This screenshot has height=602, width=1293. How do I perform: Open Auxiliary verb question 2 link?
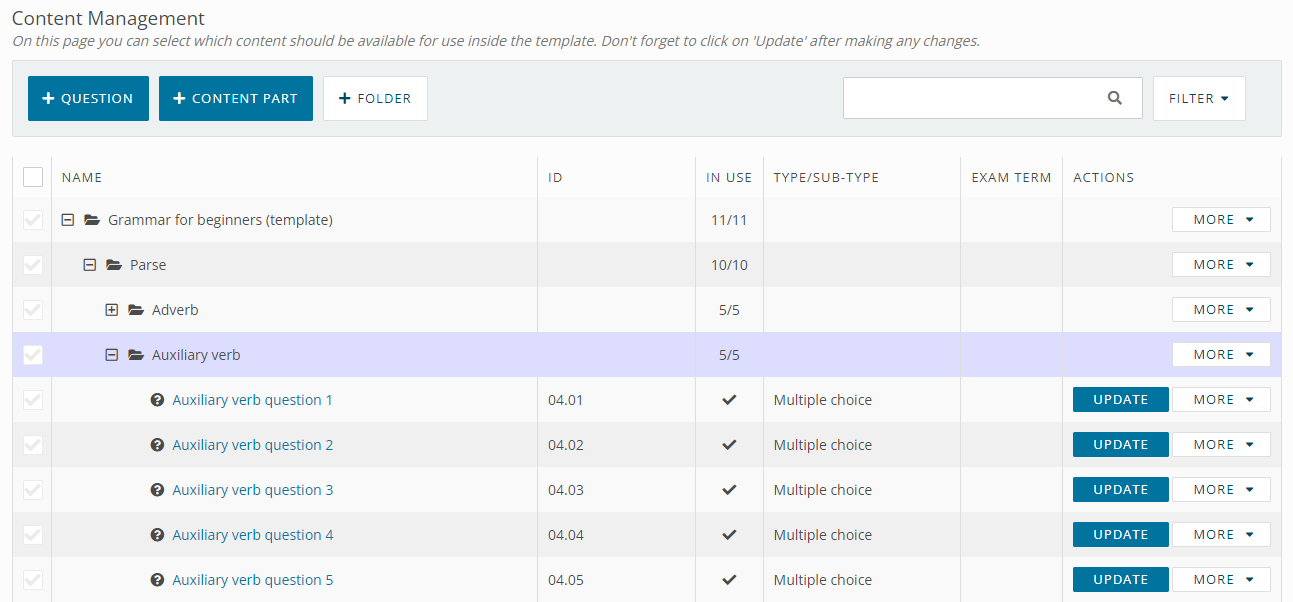click(x=253, y=445)
